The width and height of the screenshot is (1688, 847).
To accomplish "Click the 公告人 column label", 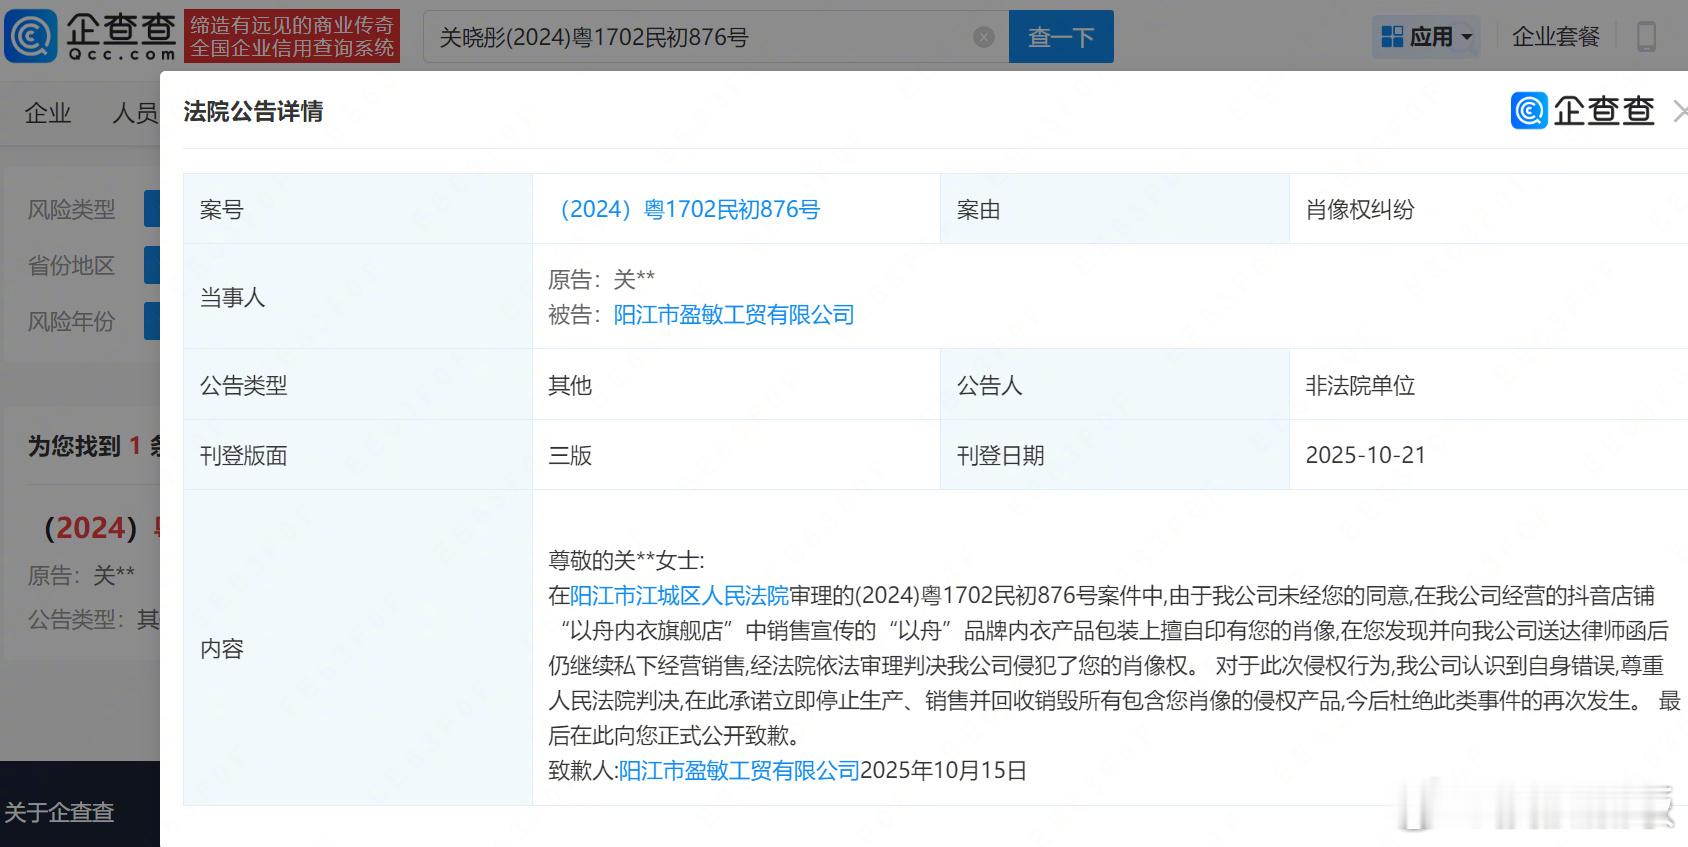I will click(990, 385).
